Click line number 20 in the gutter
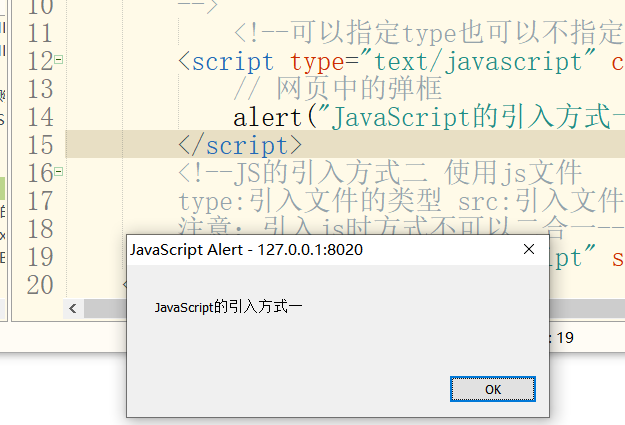 click(40, 285)
